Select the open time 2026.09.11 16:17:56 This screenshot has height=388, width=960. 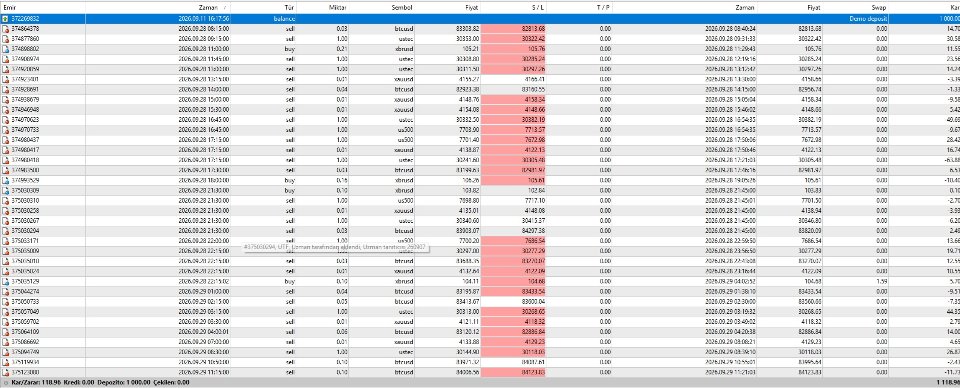[x=204, y=19]
